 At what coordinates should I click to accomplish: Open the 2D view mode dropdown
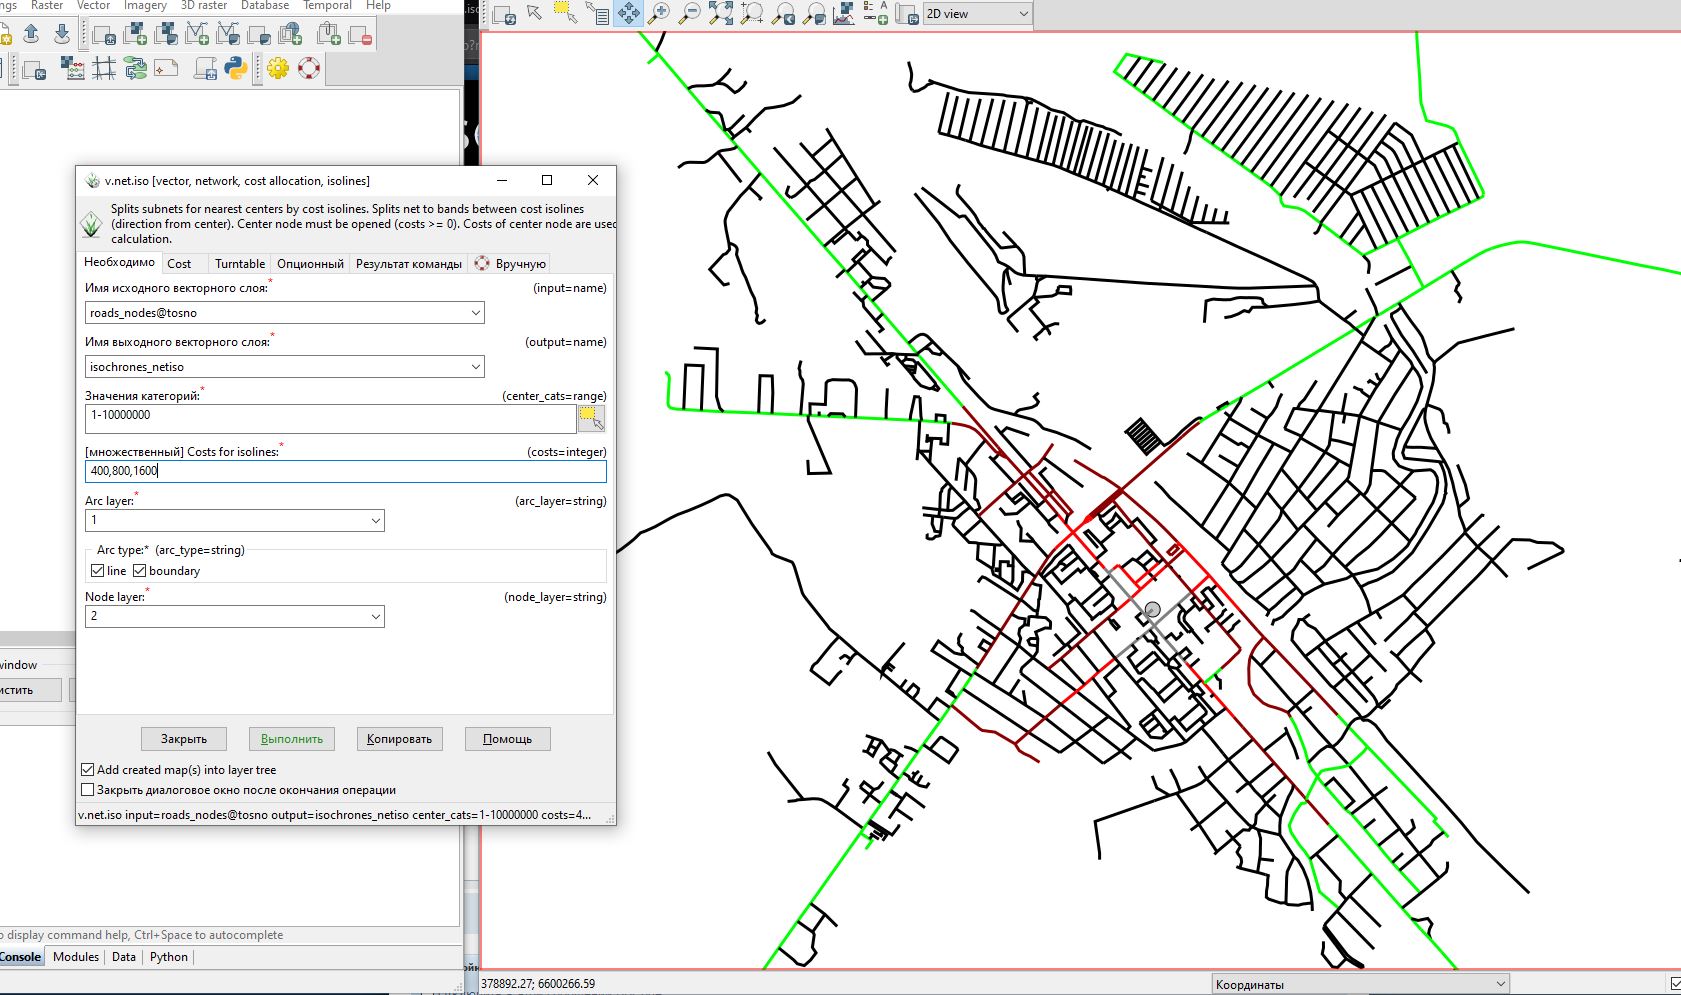click(x=976, y=14)
